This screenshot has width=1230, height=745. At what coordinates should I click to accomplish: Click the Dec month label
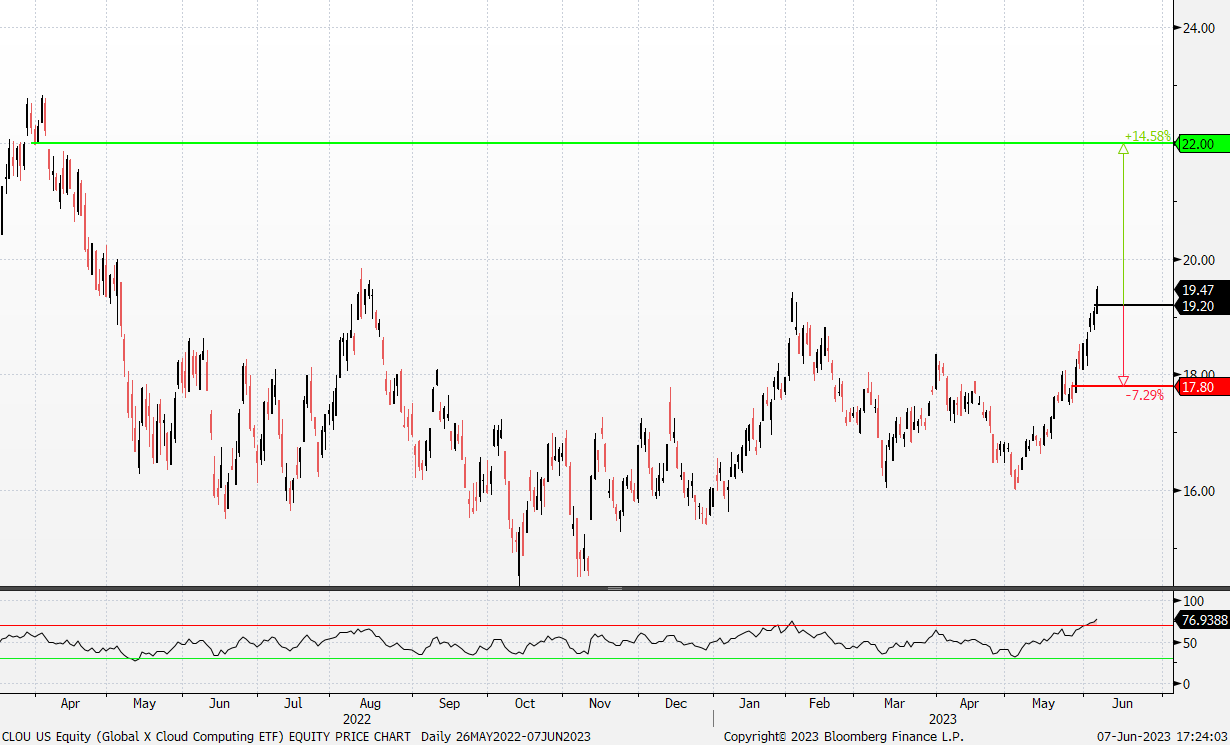coord(676,704)
